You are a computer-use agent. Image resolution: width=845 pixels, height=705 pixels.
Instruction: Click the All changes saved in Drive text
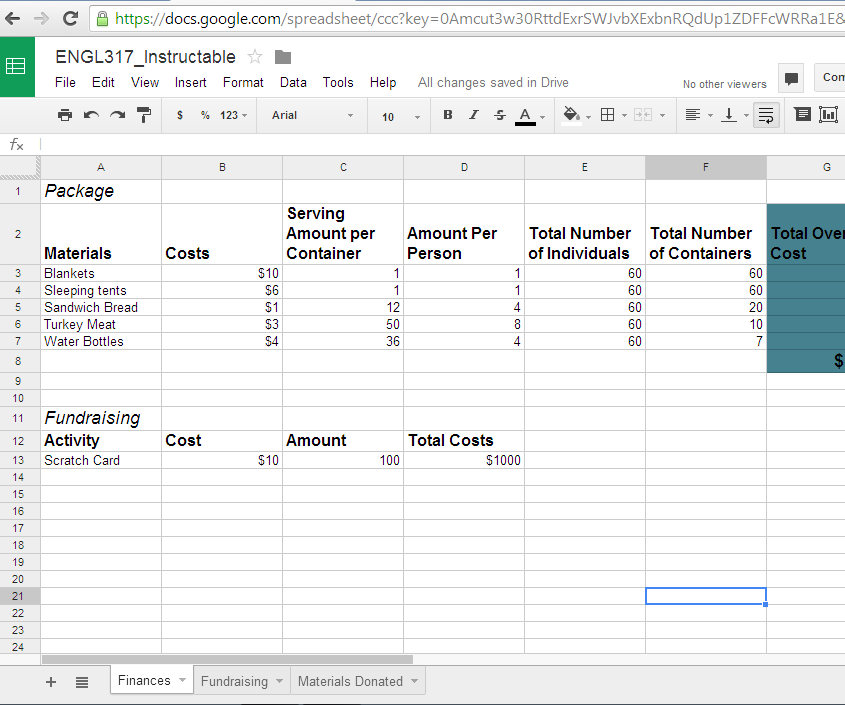(x=493, y=82)
